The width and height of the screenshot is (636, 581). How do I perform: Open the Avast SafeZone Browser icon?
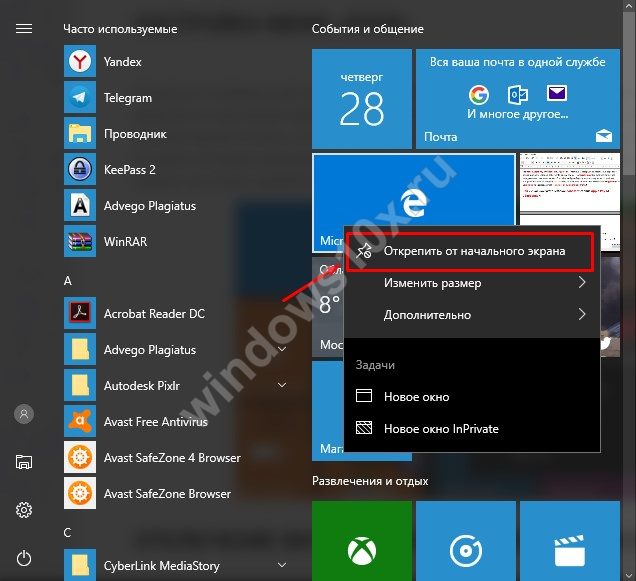(80, 493)
